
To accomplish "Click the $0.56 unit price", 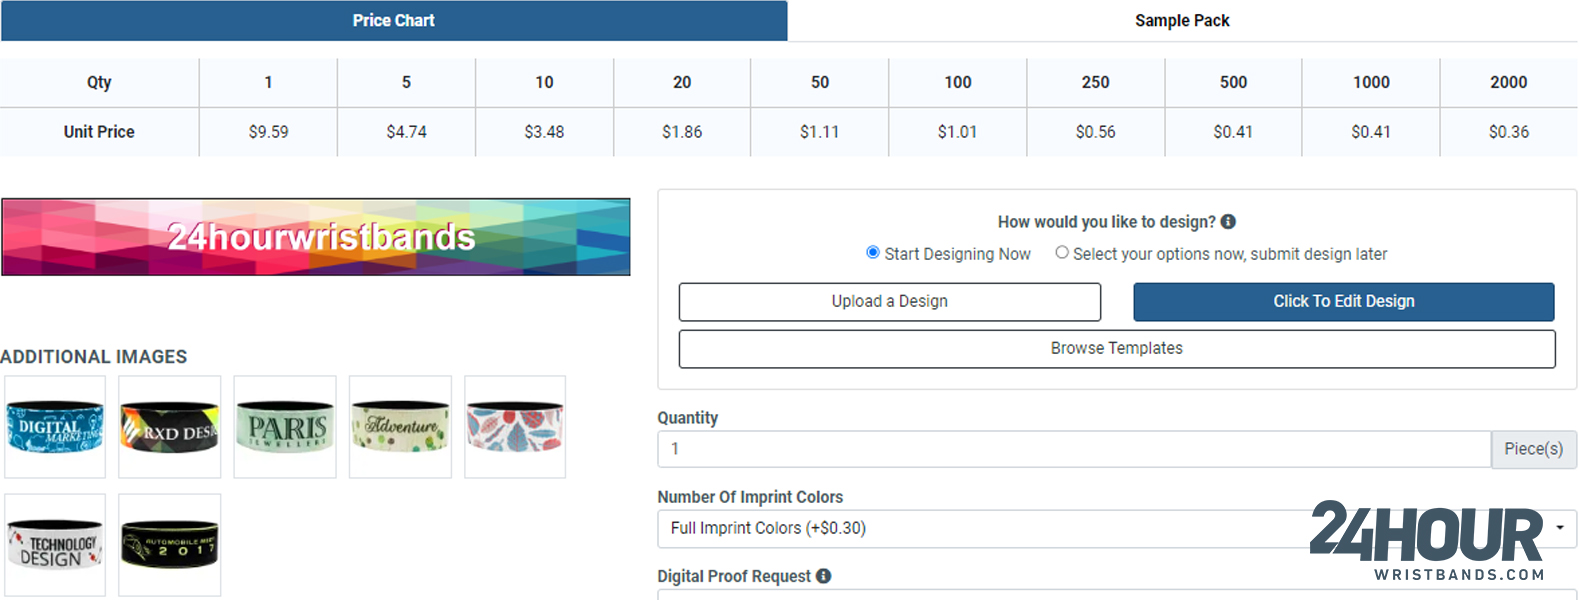I will 1096,132.
